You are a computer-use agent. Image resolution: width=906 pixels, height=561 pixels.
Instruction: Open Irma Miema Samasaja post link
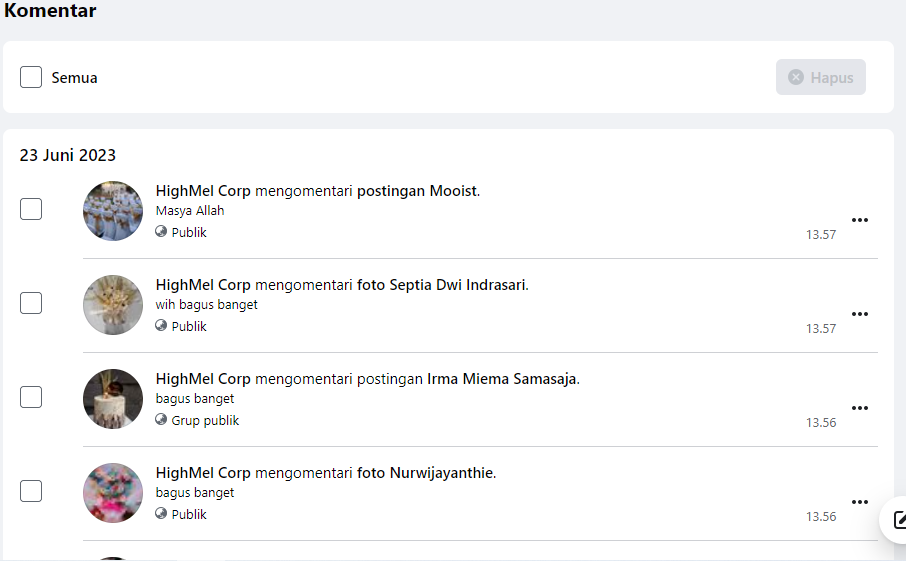tap(503, 379)
